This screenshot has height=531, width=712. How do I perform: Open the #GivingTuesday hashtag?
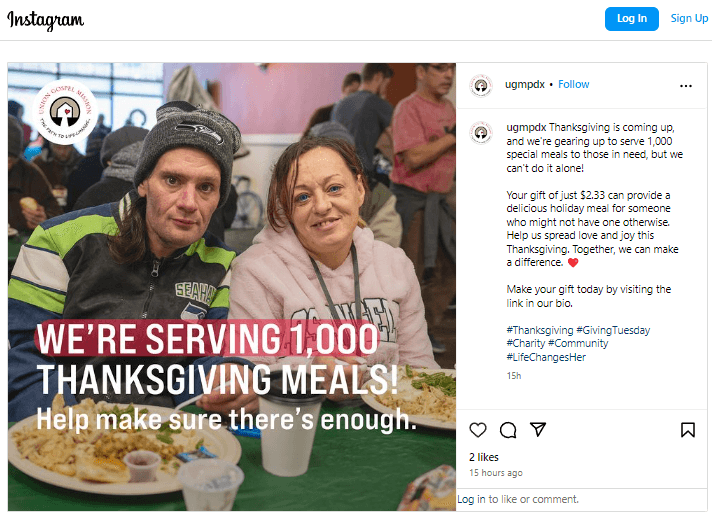pyautogui.click(x=613, y=330)
